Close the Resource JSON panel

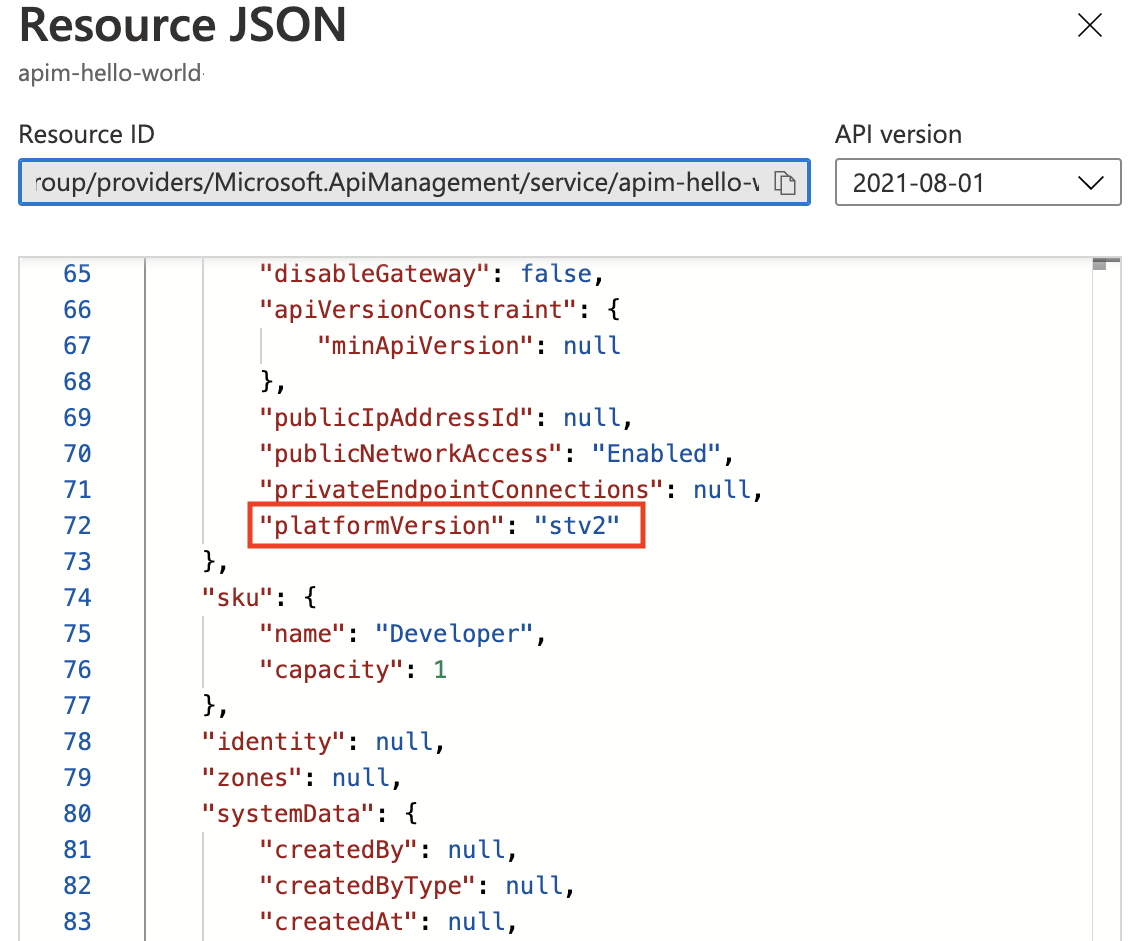(x=1090, y=25)
